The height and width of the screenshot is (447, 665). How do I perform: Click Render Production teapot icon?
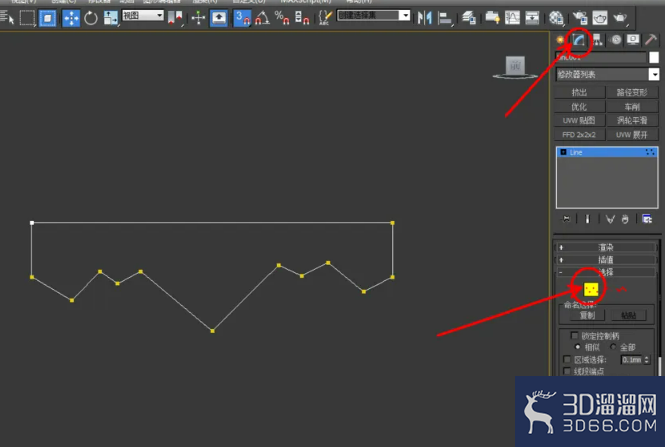pos(620,18)
